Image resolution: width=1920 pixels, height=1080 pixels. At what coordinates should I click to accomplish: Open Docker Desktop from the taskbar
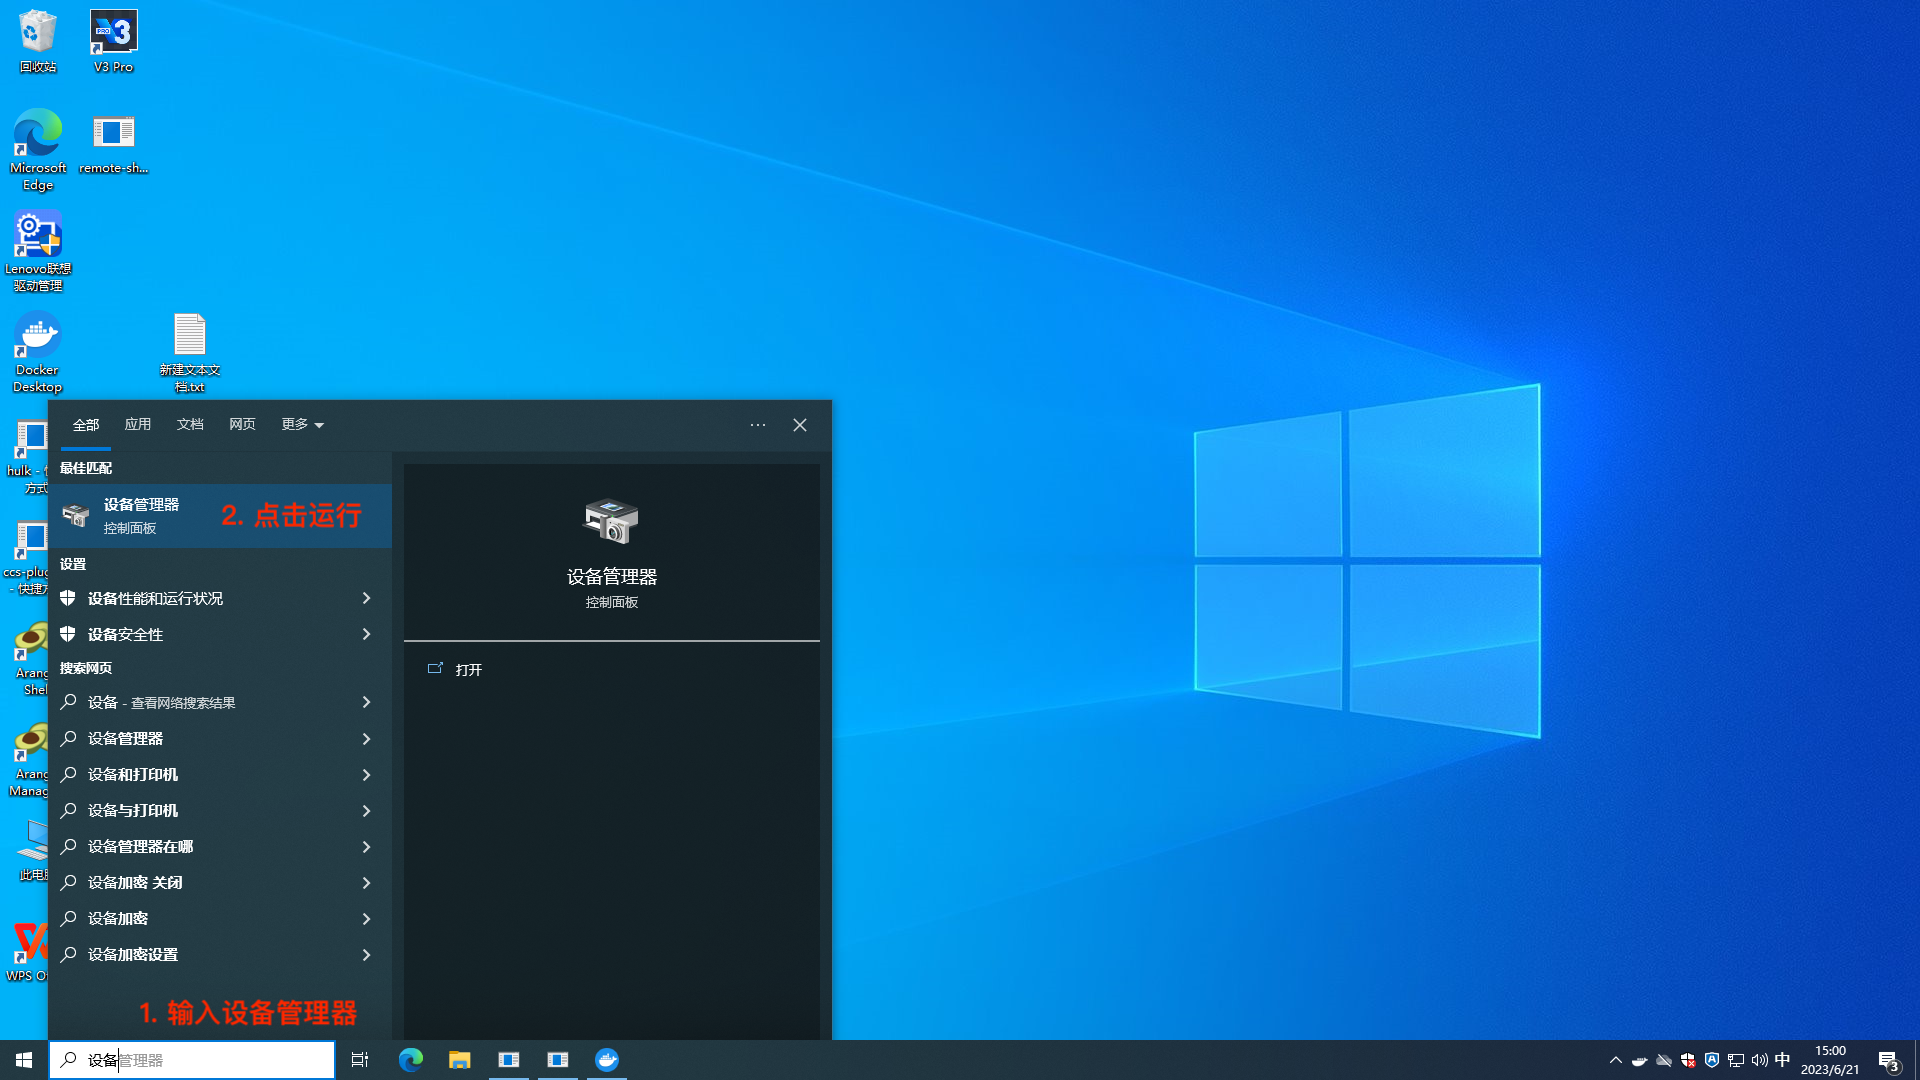tap(607, 1060)
